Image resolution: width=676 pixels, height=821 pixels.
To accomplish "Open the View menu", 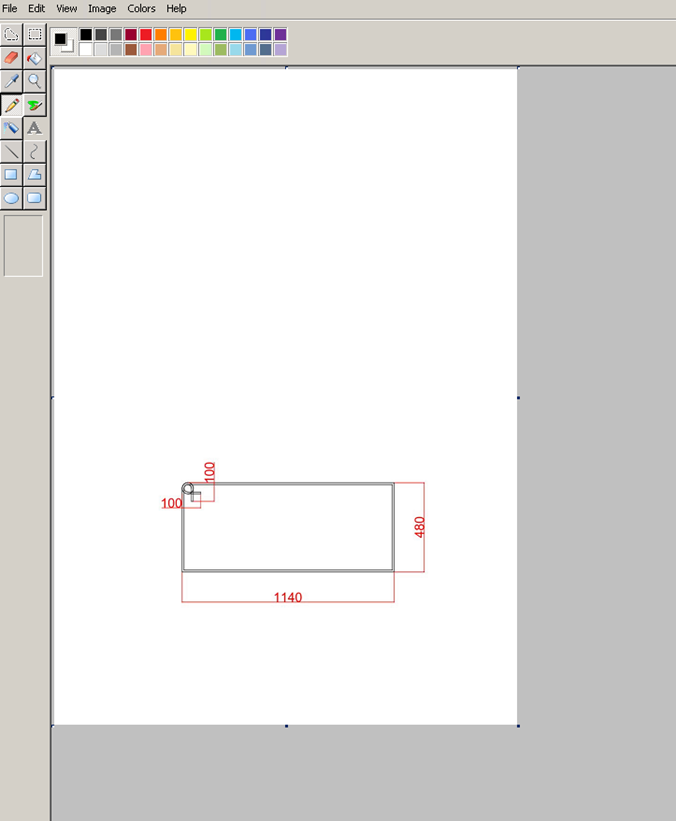I will coord(67,8).
